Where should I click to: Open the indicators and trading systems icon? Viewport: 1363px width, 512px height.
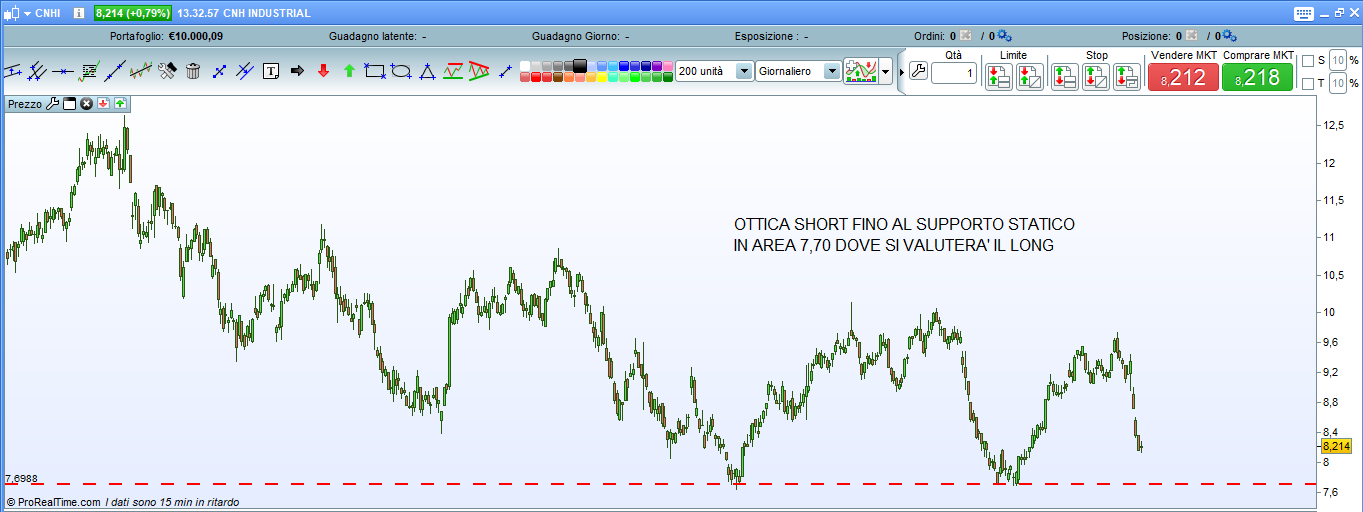click(x=860, y=71)
